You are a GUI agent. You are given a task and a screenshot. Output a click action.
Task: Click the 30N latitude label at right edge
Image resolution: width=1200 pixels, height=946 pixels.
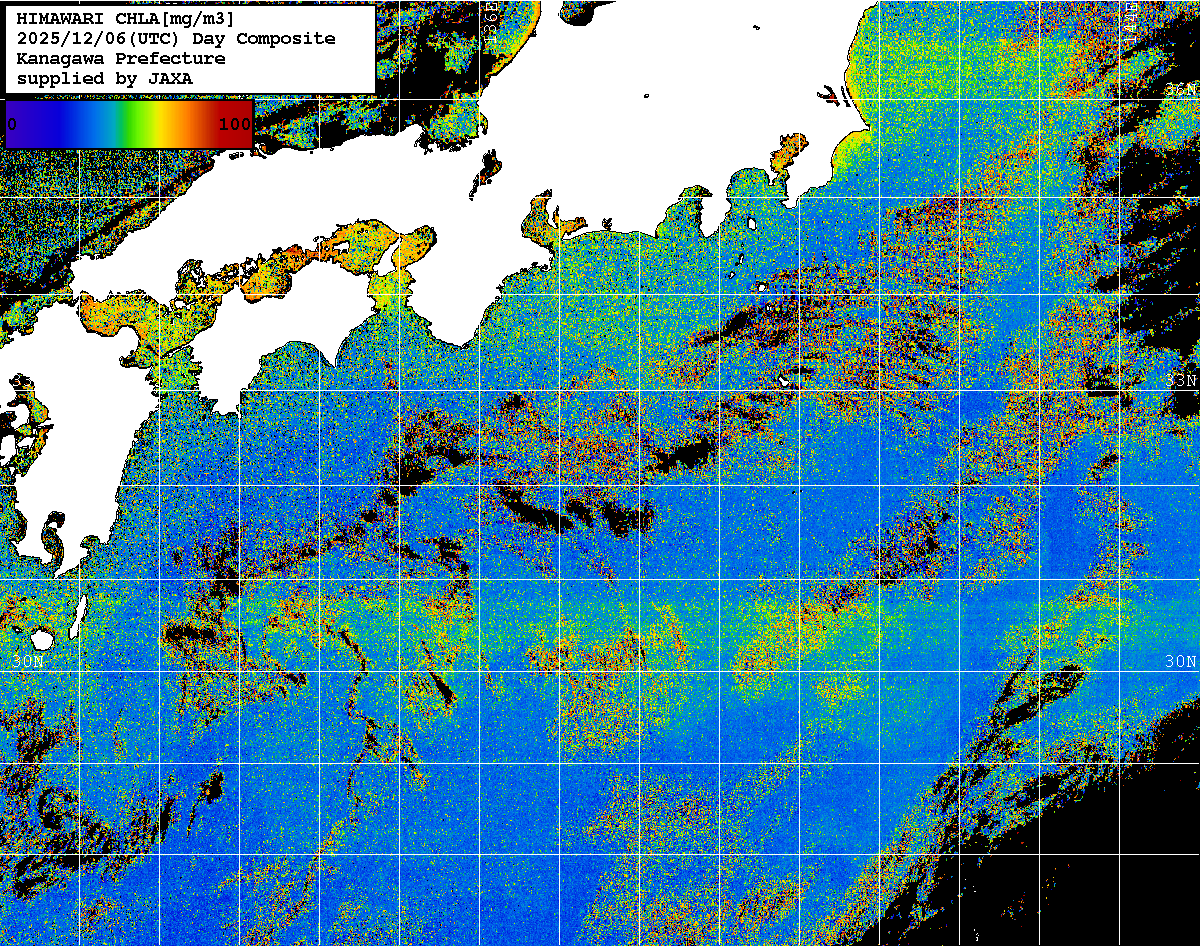(1181, 662)
